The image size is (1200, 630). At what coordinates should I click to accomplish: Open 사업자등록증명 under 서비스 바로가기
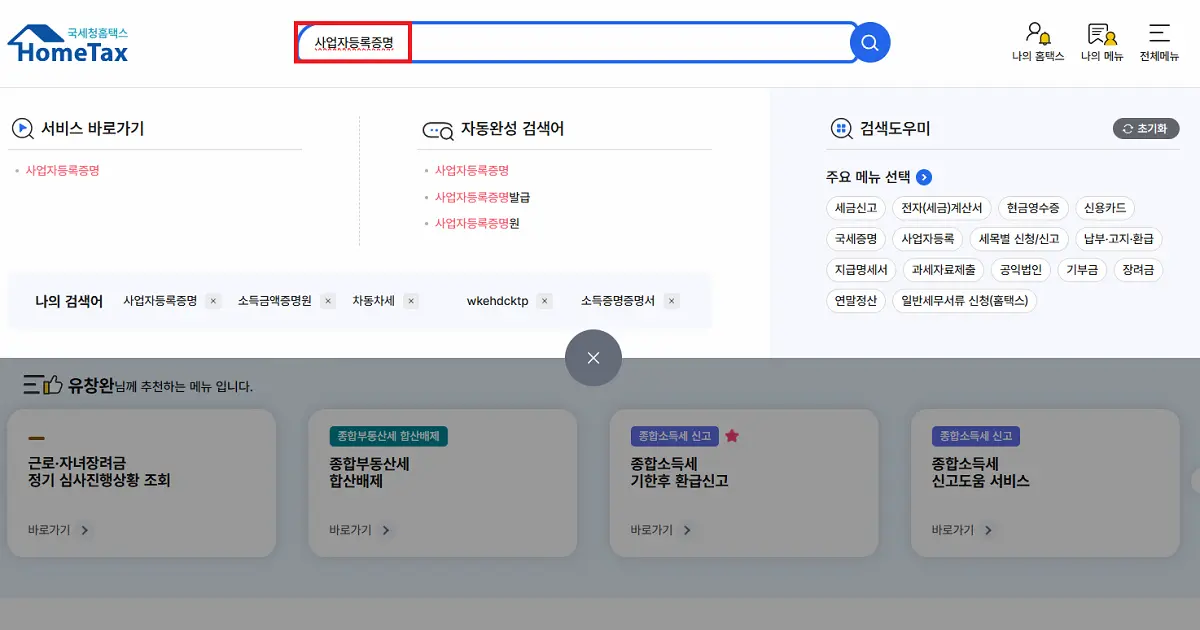[62, 171]
